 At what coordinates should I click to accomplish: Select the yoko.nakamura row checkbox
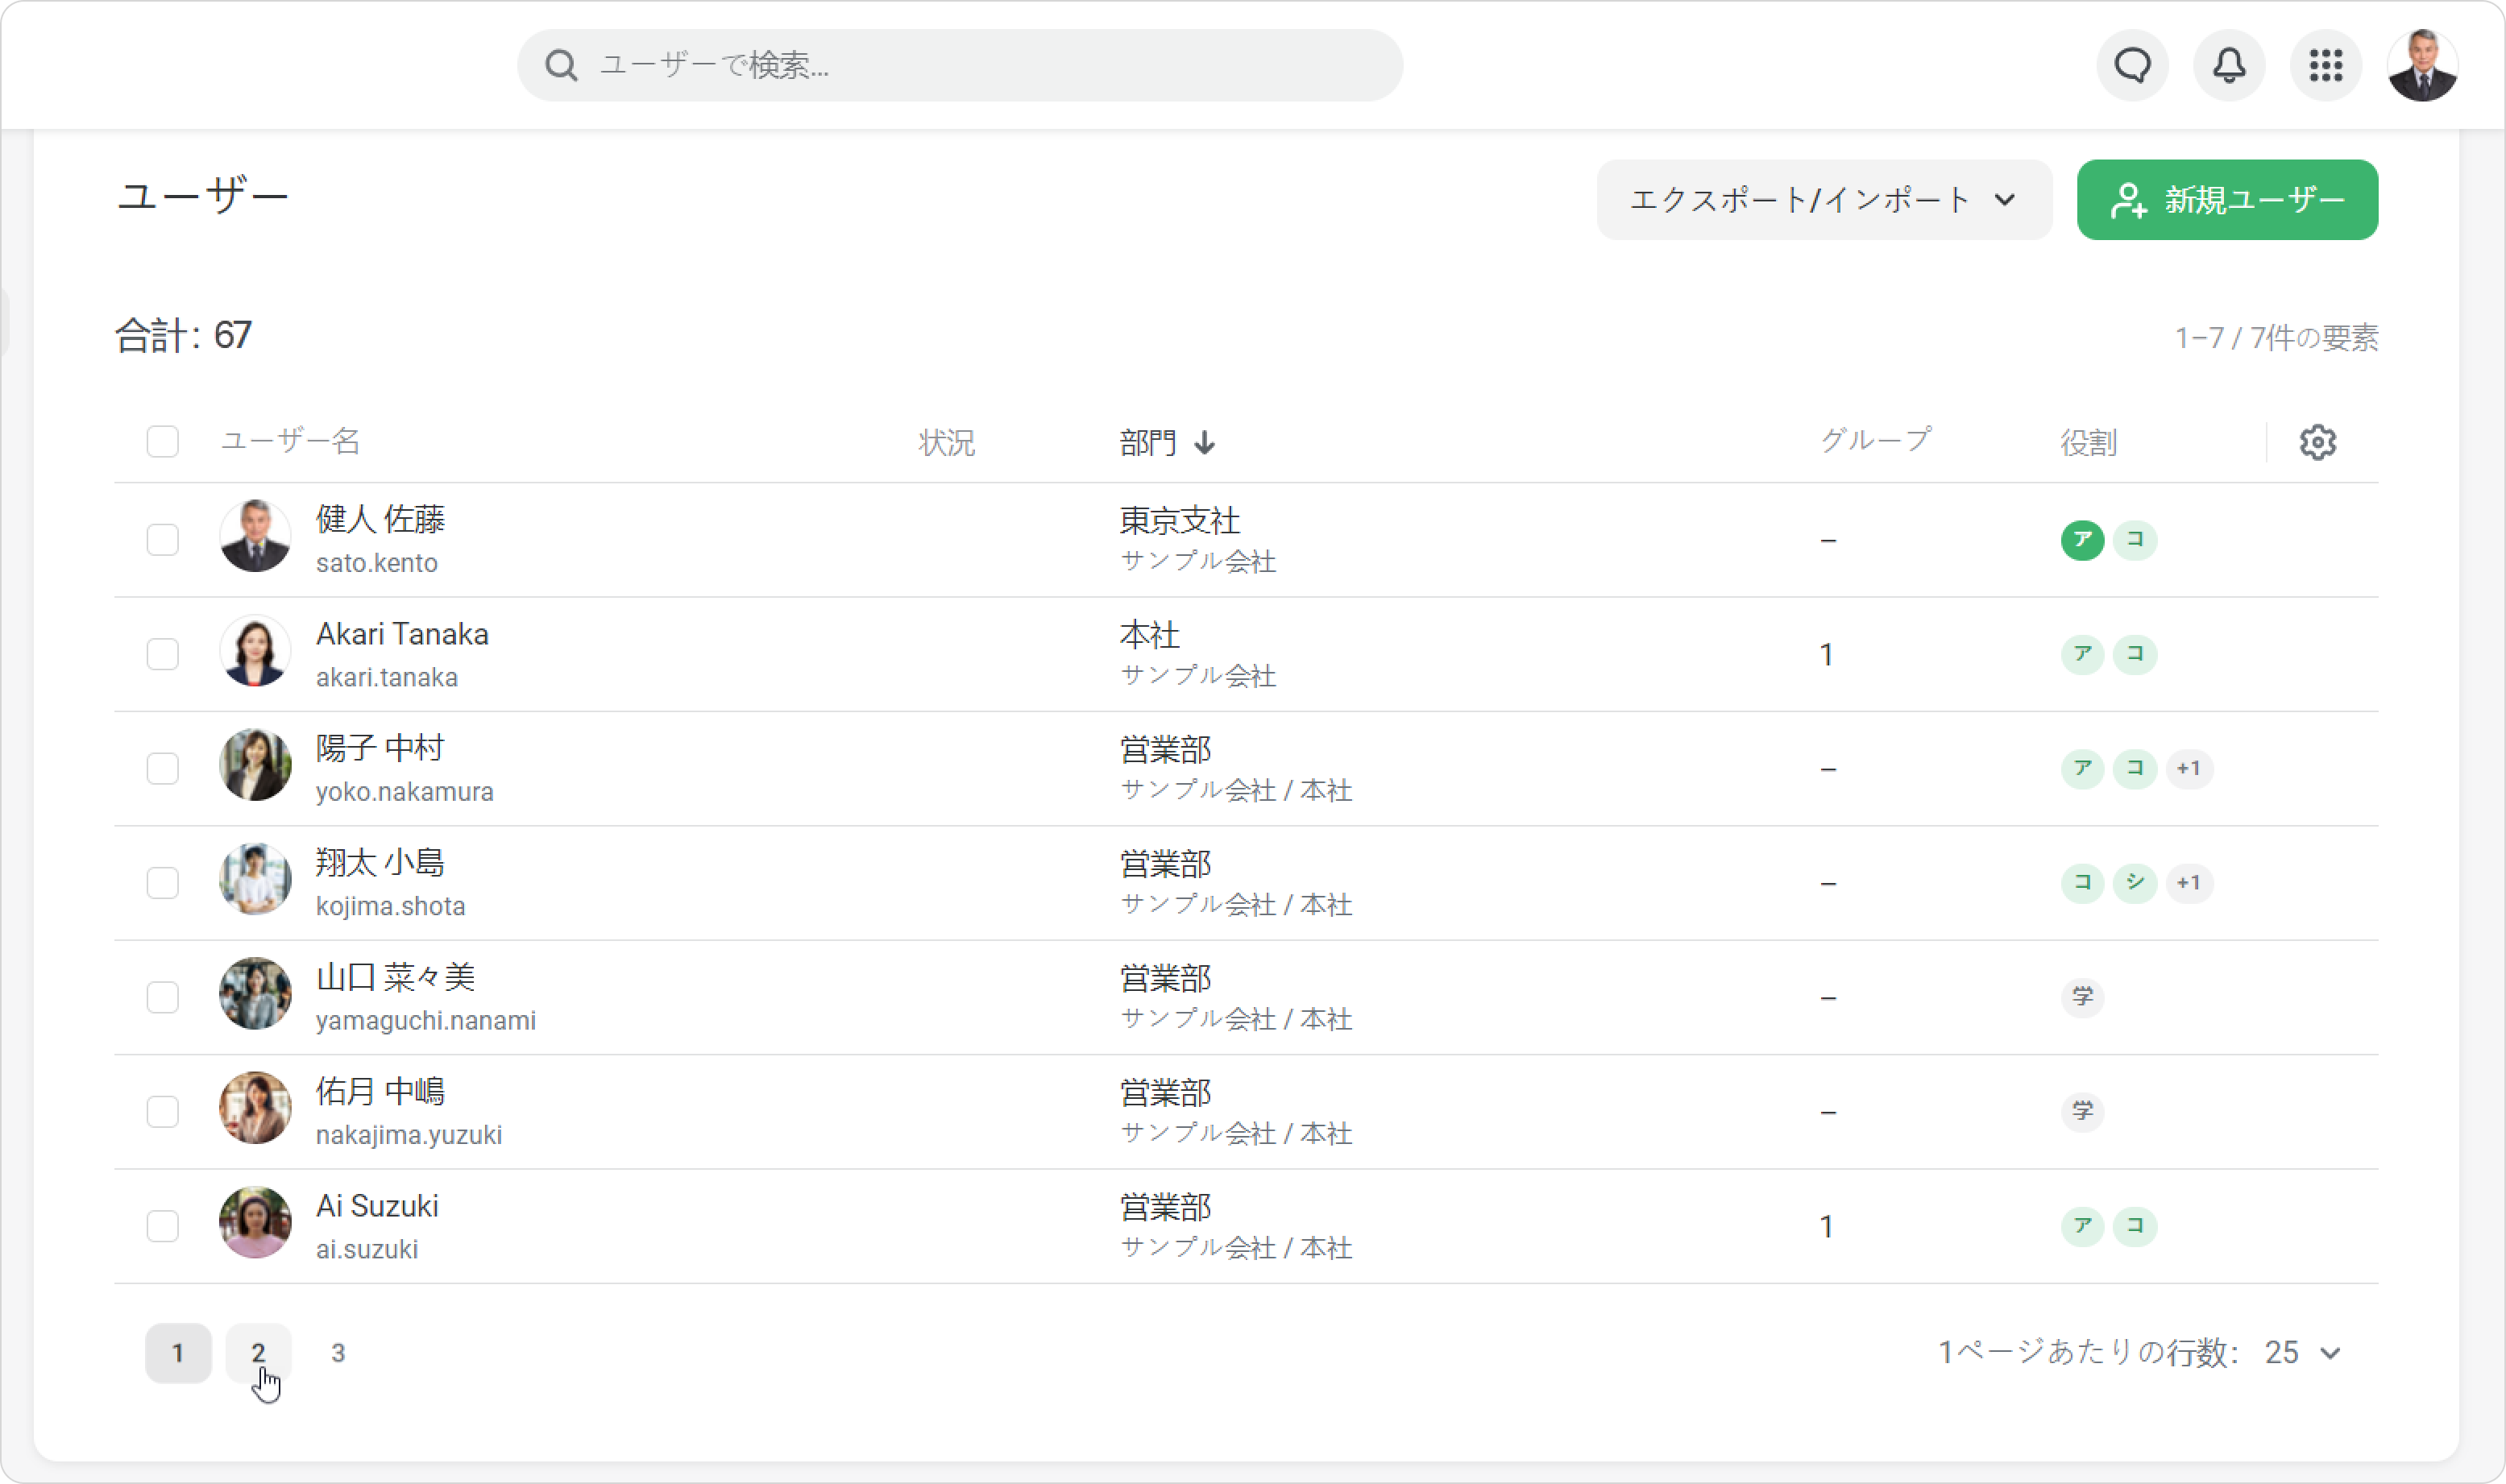click(x=162, y=769)
